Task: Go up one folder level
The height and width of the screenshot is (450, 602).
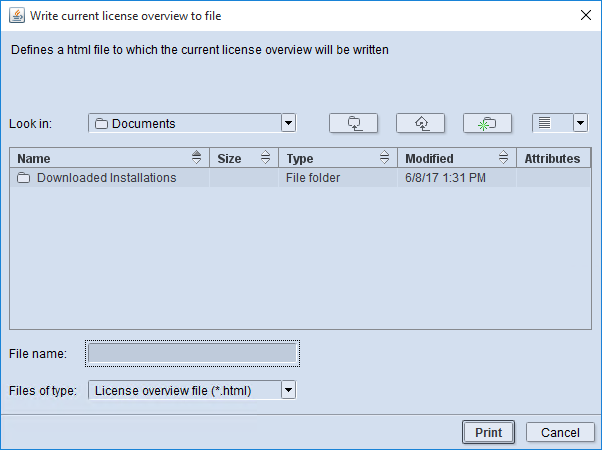Action: click(x=421, y=123)
